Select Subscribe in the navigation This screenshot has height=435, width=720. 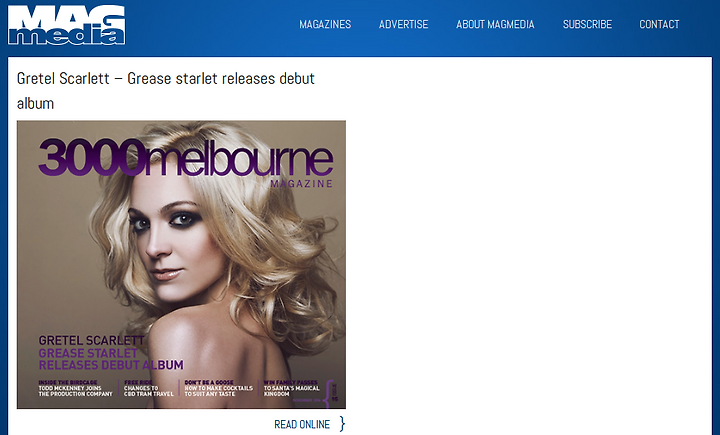point(587,24)
